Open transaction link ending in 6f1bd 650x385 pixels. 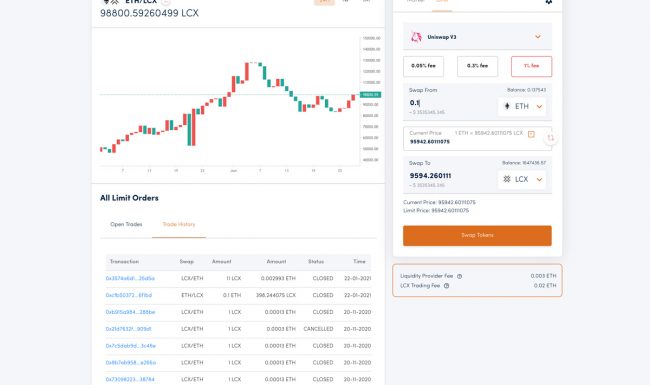point(129,295)
